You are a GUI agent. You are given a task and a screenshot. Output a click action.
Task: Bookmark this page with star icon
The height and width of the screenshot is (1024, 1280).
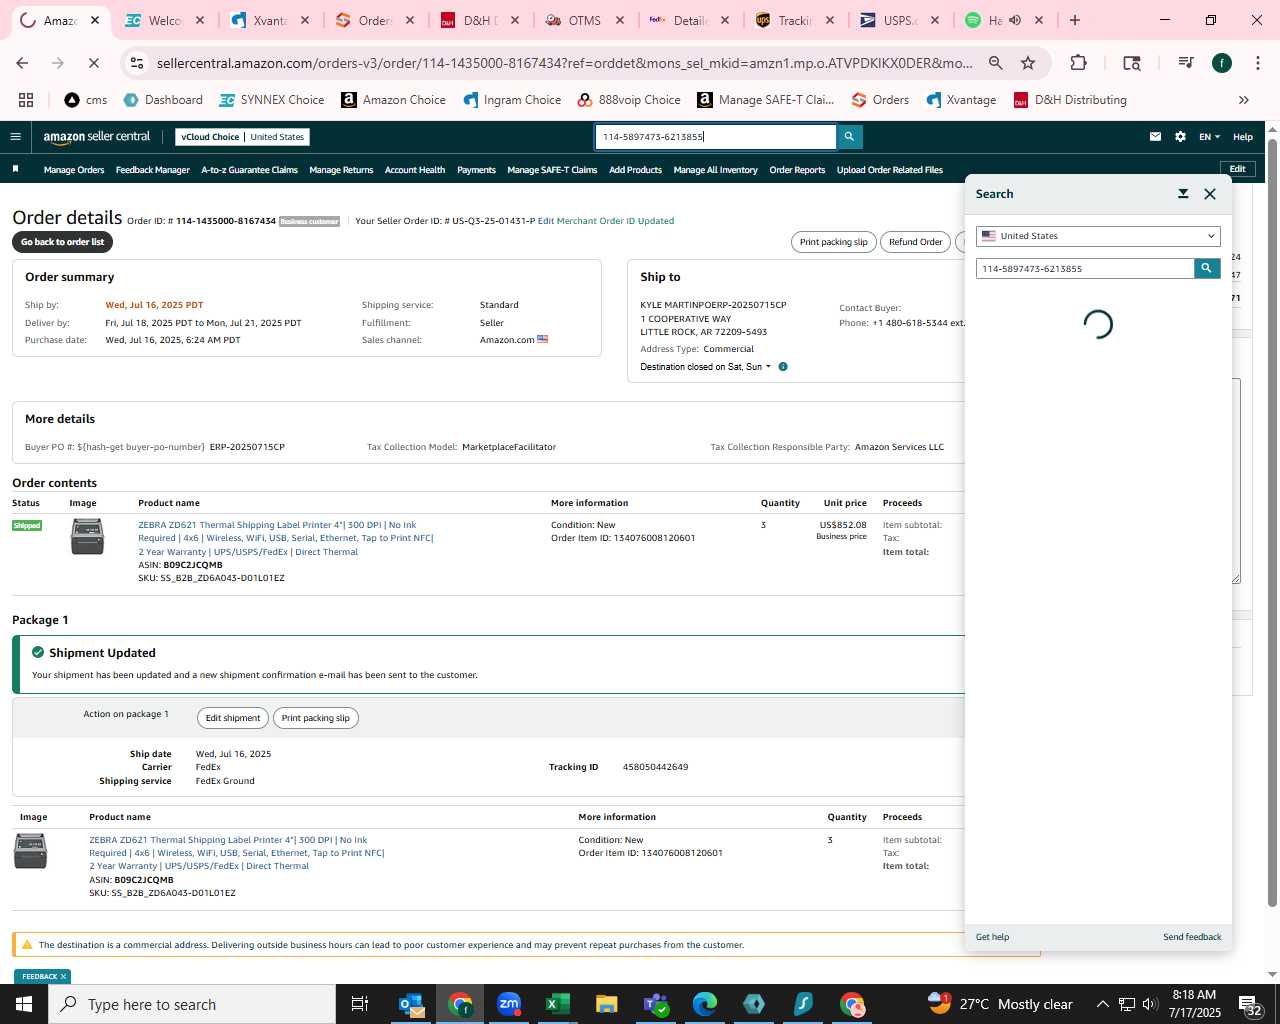point(1028,63)
